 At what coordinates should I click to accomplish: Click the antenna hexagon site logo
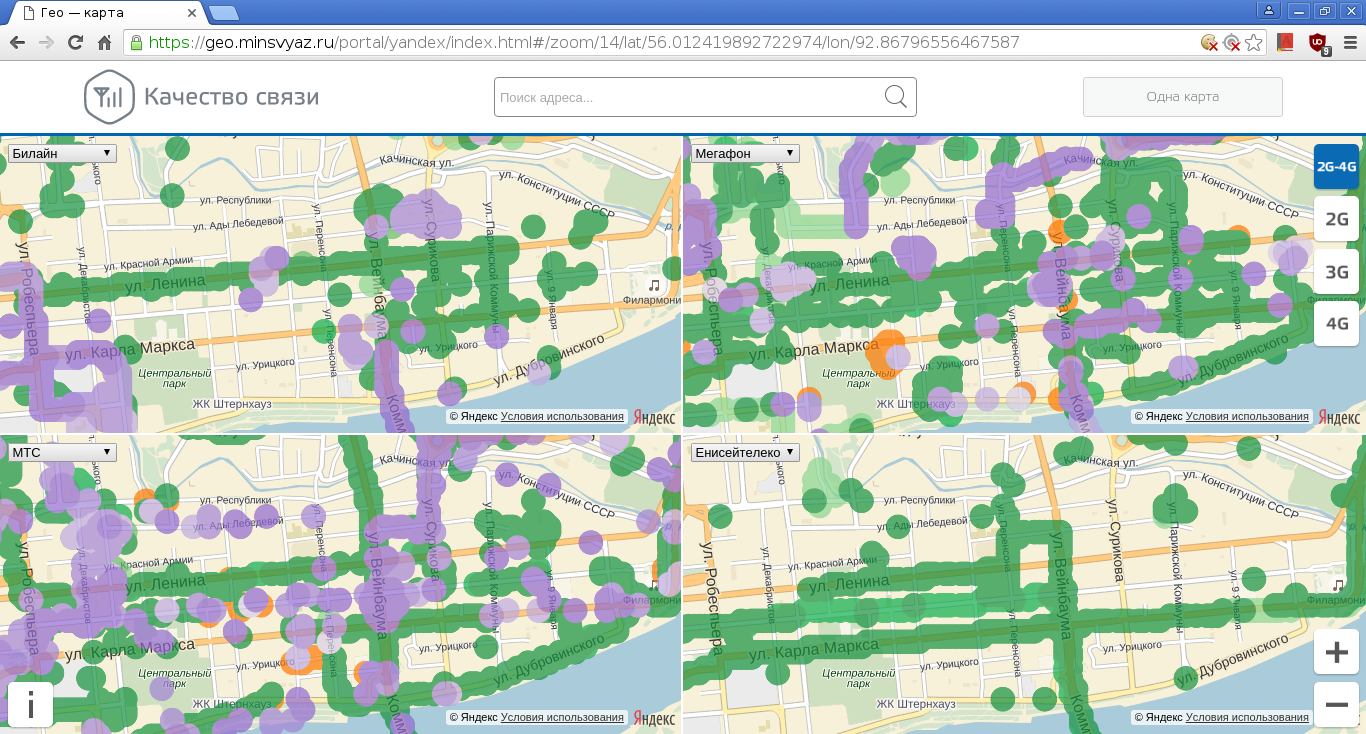tap(109, 97)
